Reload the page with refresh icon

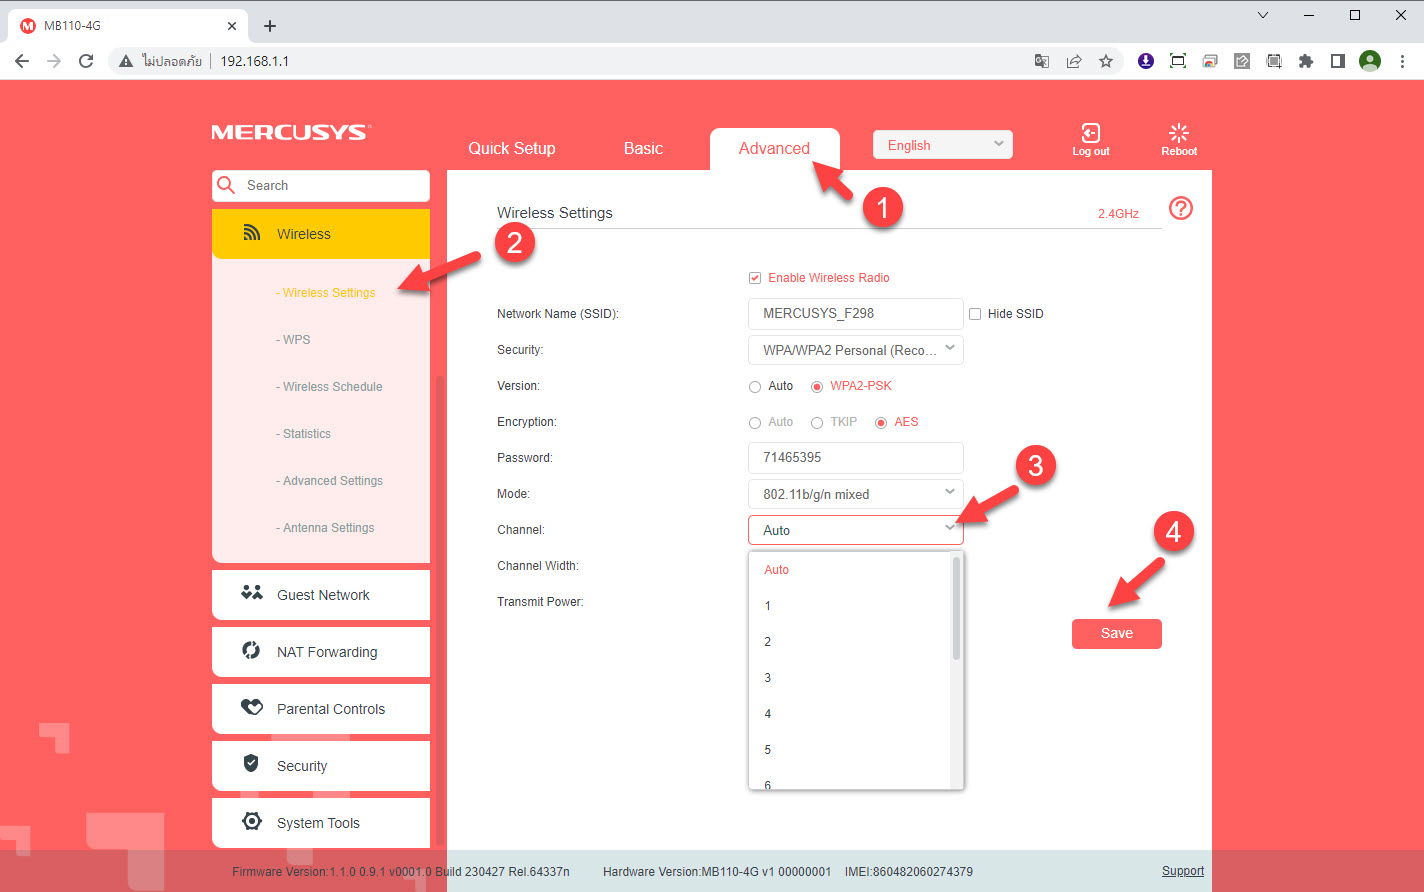(x=86, y=61)
